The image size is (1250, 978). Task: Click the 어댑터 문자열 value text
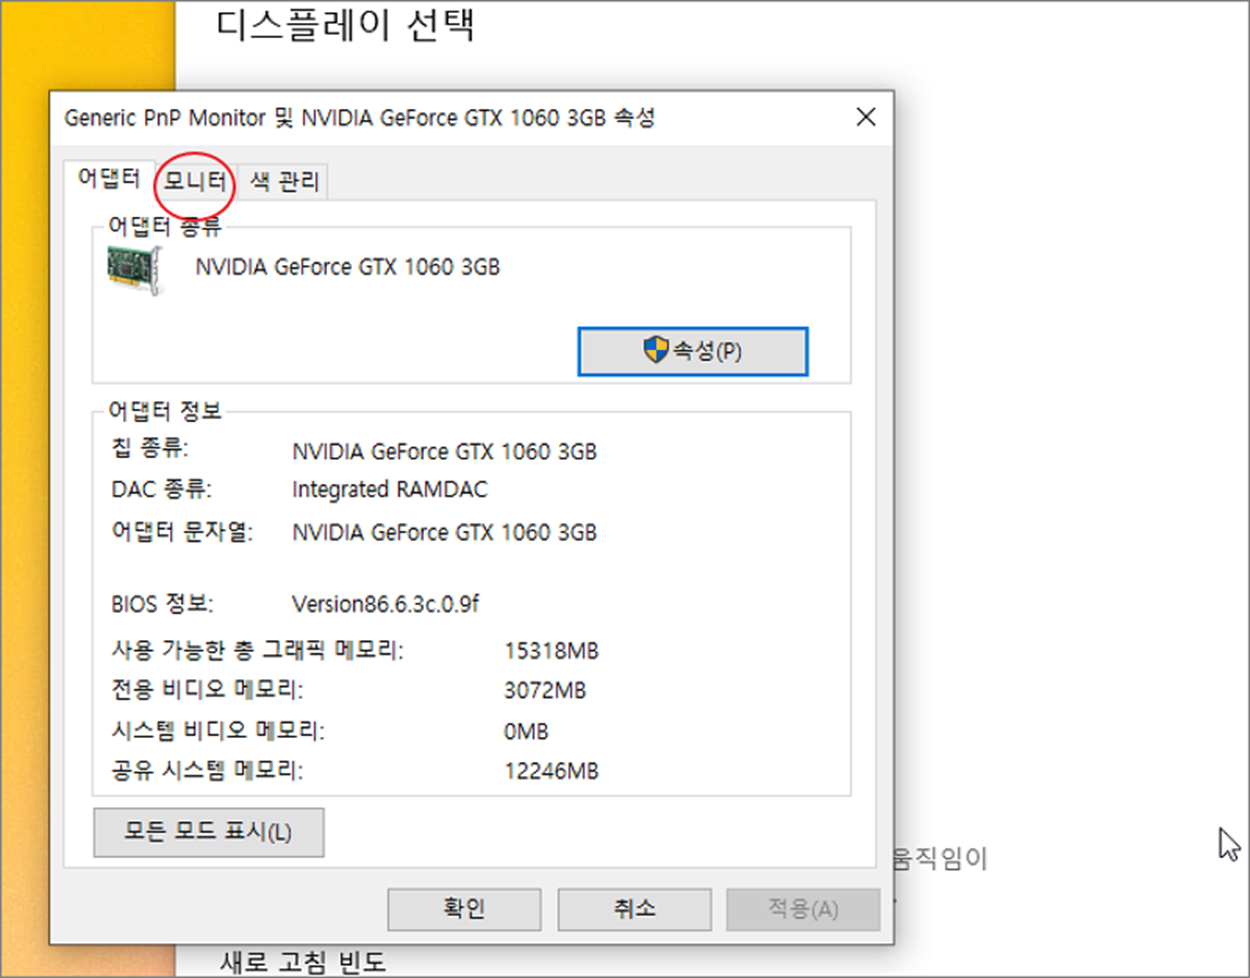(444, 533)
